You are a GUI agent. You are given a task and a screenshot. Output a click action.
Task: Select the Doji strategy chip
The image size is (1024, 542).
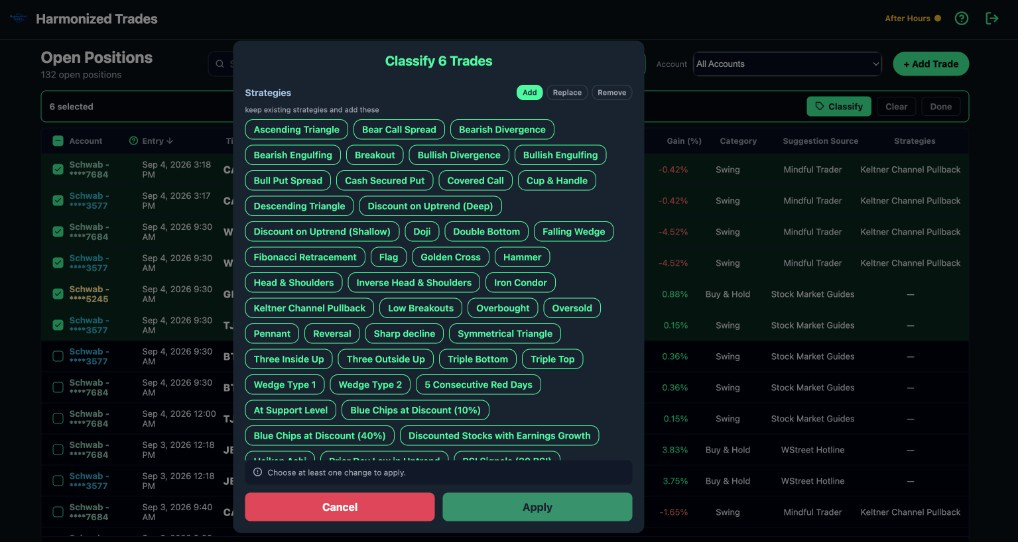(x=422, y=231)
